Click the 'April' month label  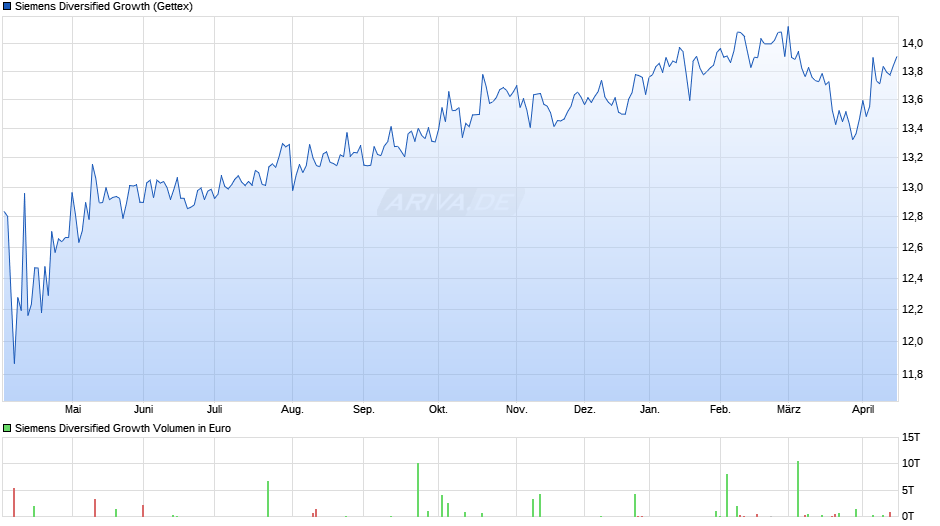(863, 410)
